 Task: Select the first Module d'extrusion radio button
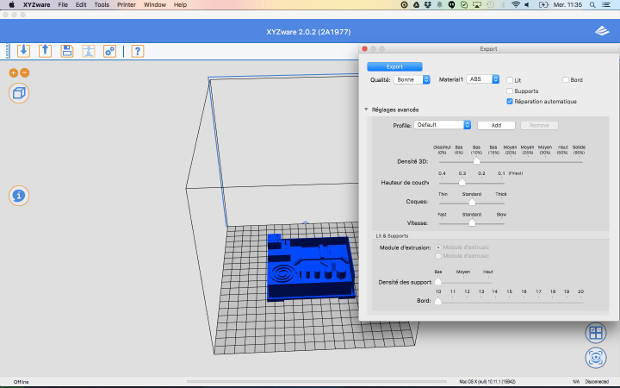(x=438, y=247)
